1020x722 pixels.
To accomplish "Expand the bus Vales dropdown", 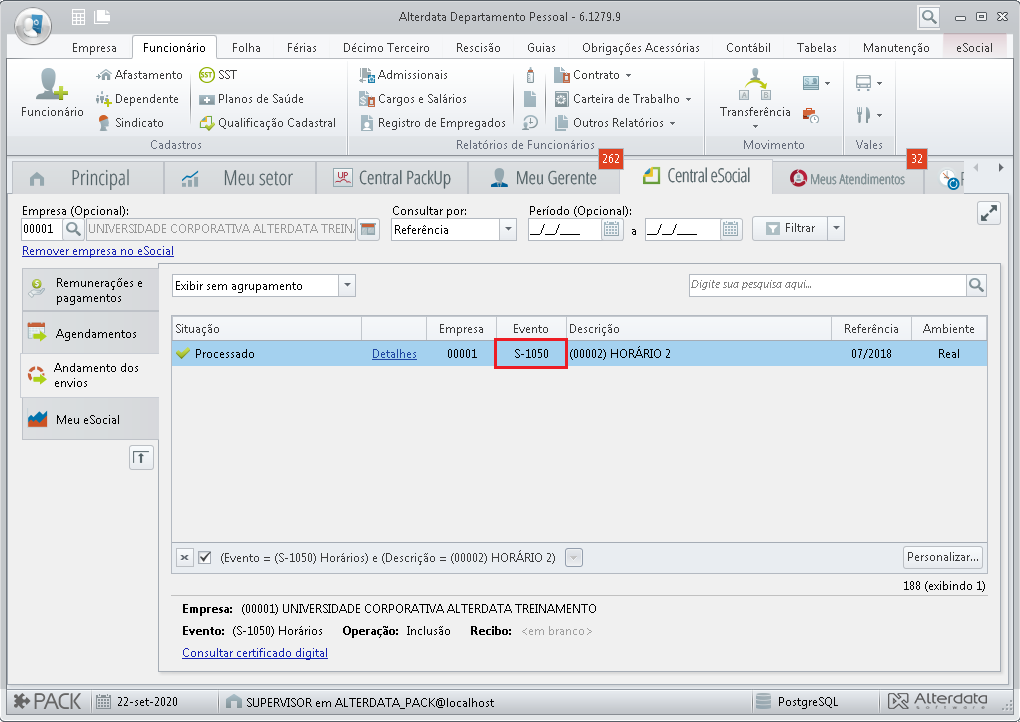I will tap(879, 83).
